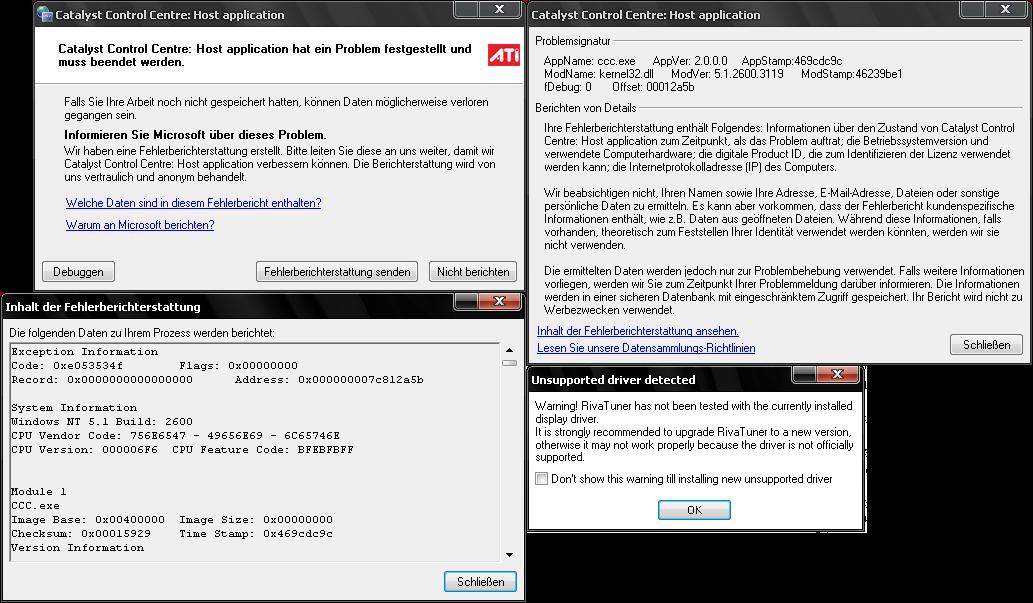Click the ATI logo icon

tap(504, 55)
